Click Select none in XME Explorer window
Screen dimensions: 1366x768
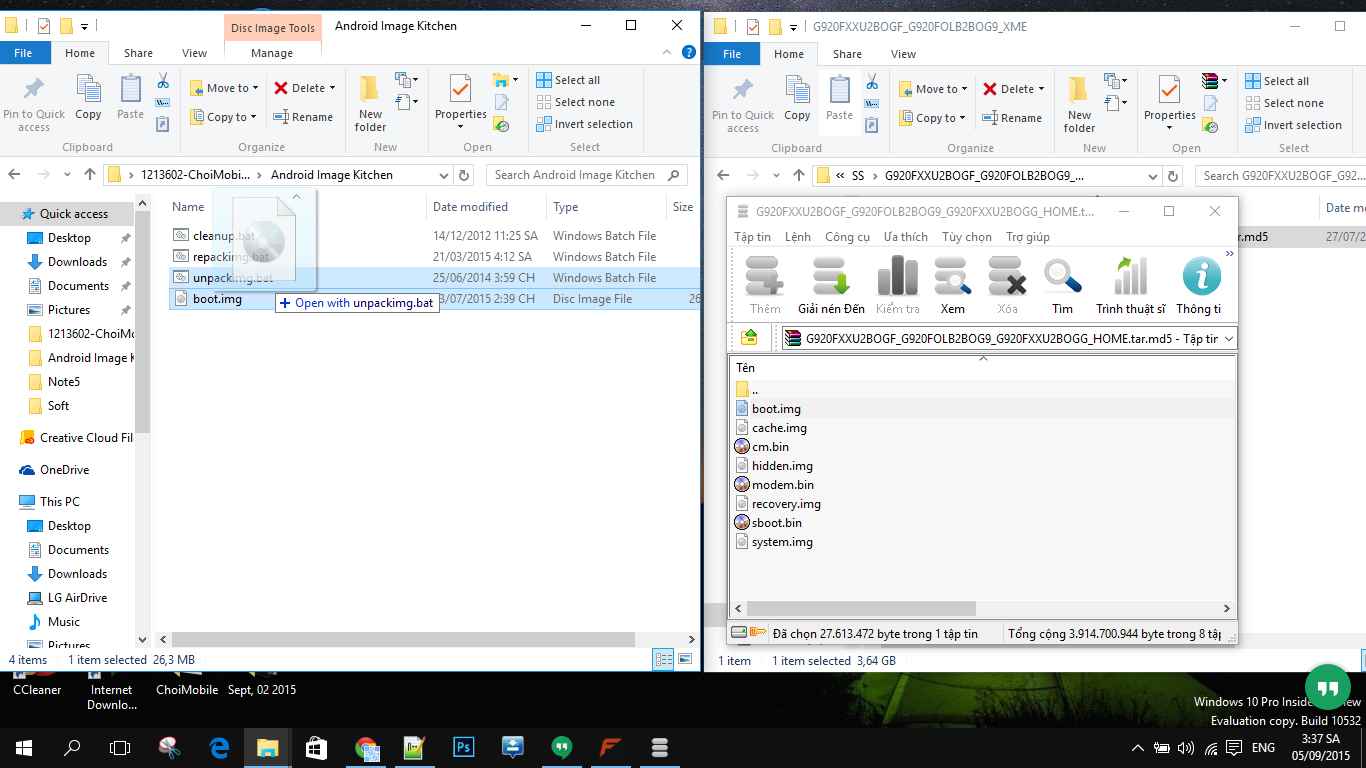[x=1284, y=103]
